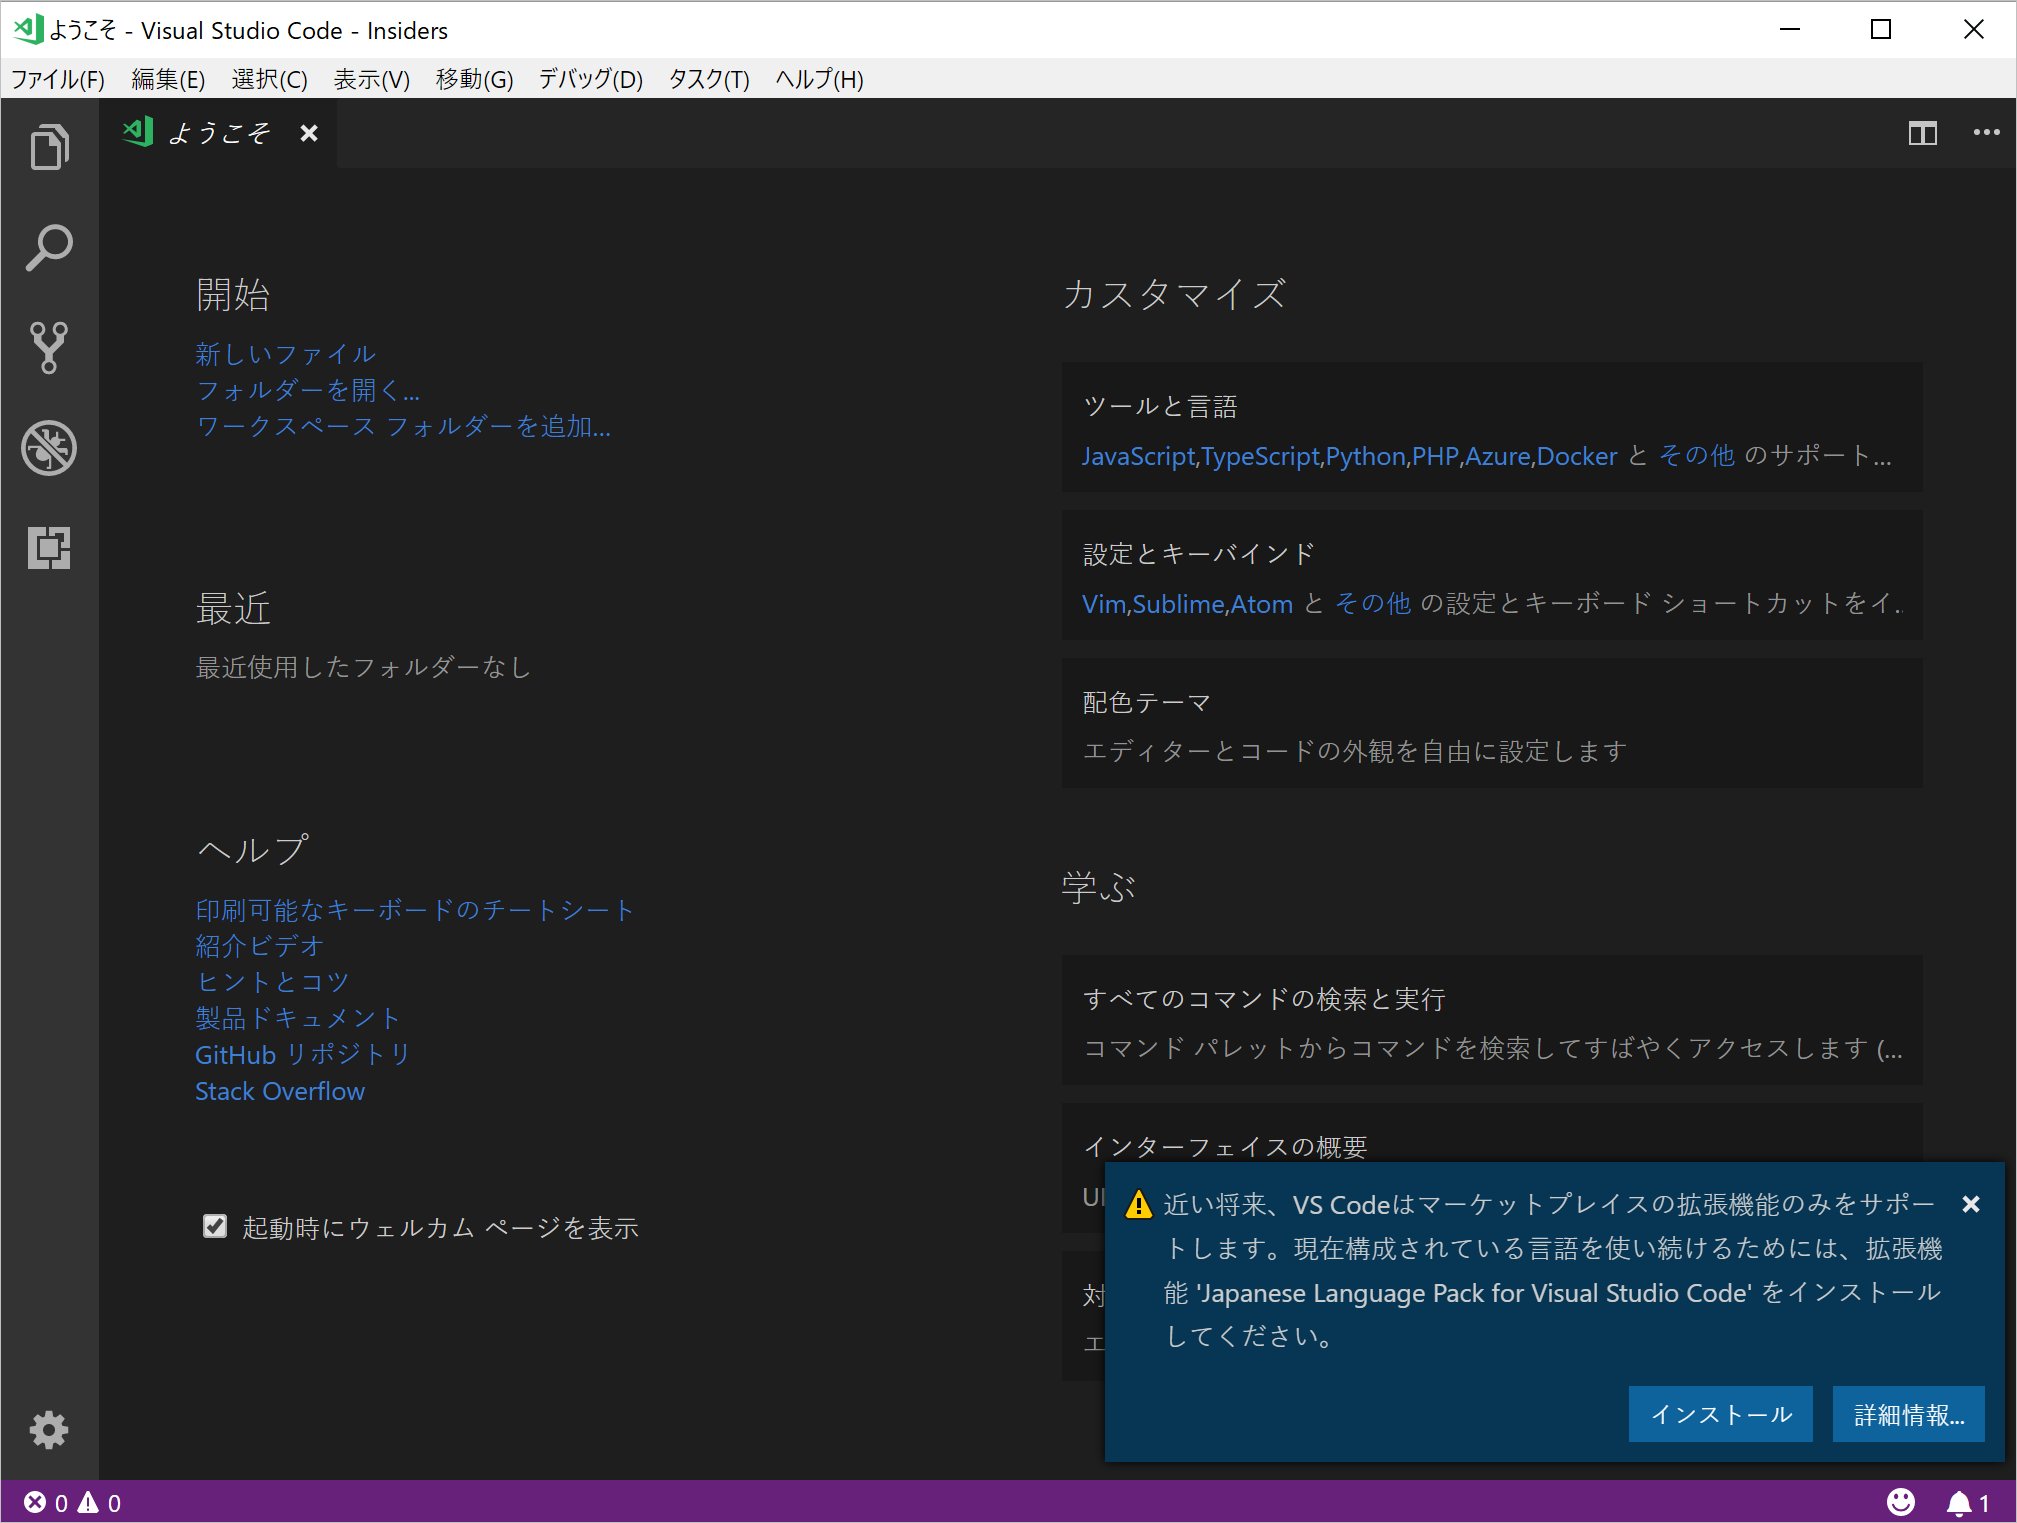
Task: Click the インストール button
Action: [x=1720, y=1414]
